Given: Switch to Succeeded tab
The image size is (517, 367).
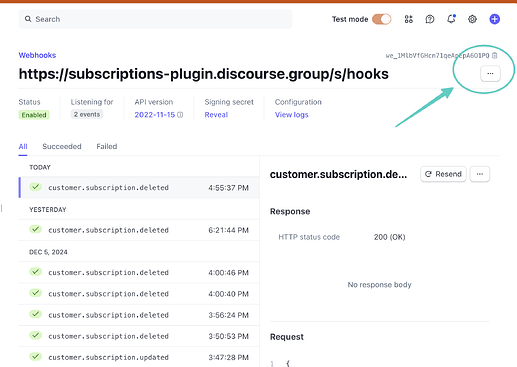Looking at the screenshot, I should pyautogui.click(x=62, y=147).
